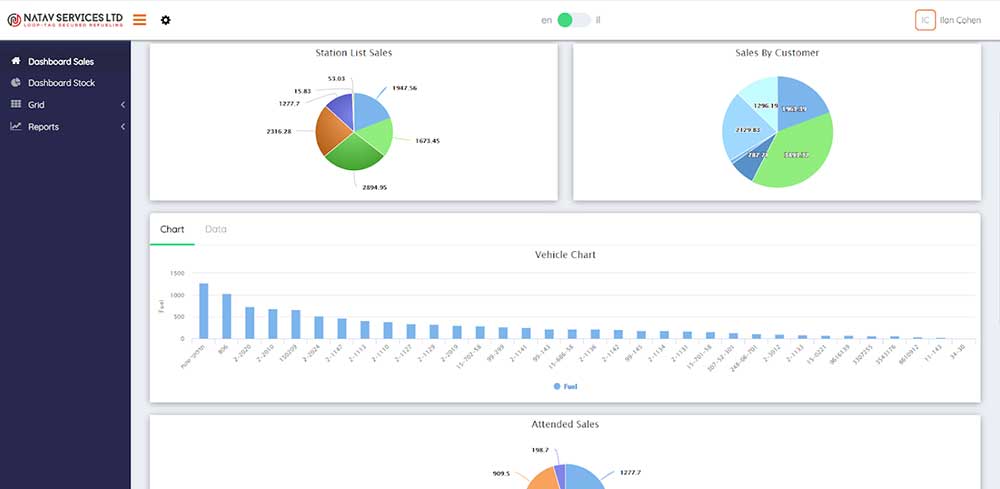Click the 198.7 label in Attended Sales
The image size is (1000, 489).
[540, 450]
